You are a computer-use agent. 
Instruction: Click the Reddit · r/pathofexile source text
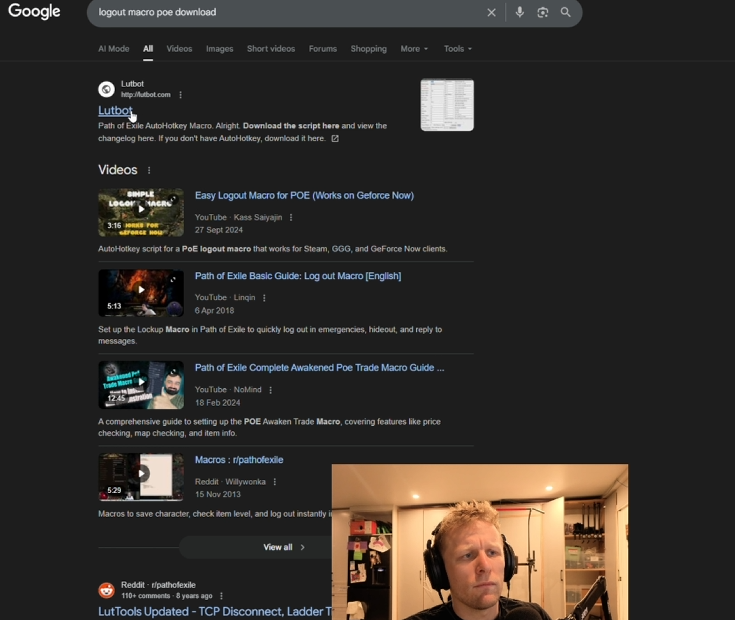coord(158,585)
